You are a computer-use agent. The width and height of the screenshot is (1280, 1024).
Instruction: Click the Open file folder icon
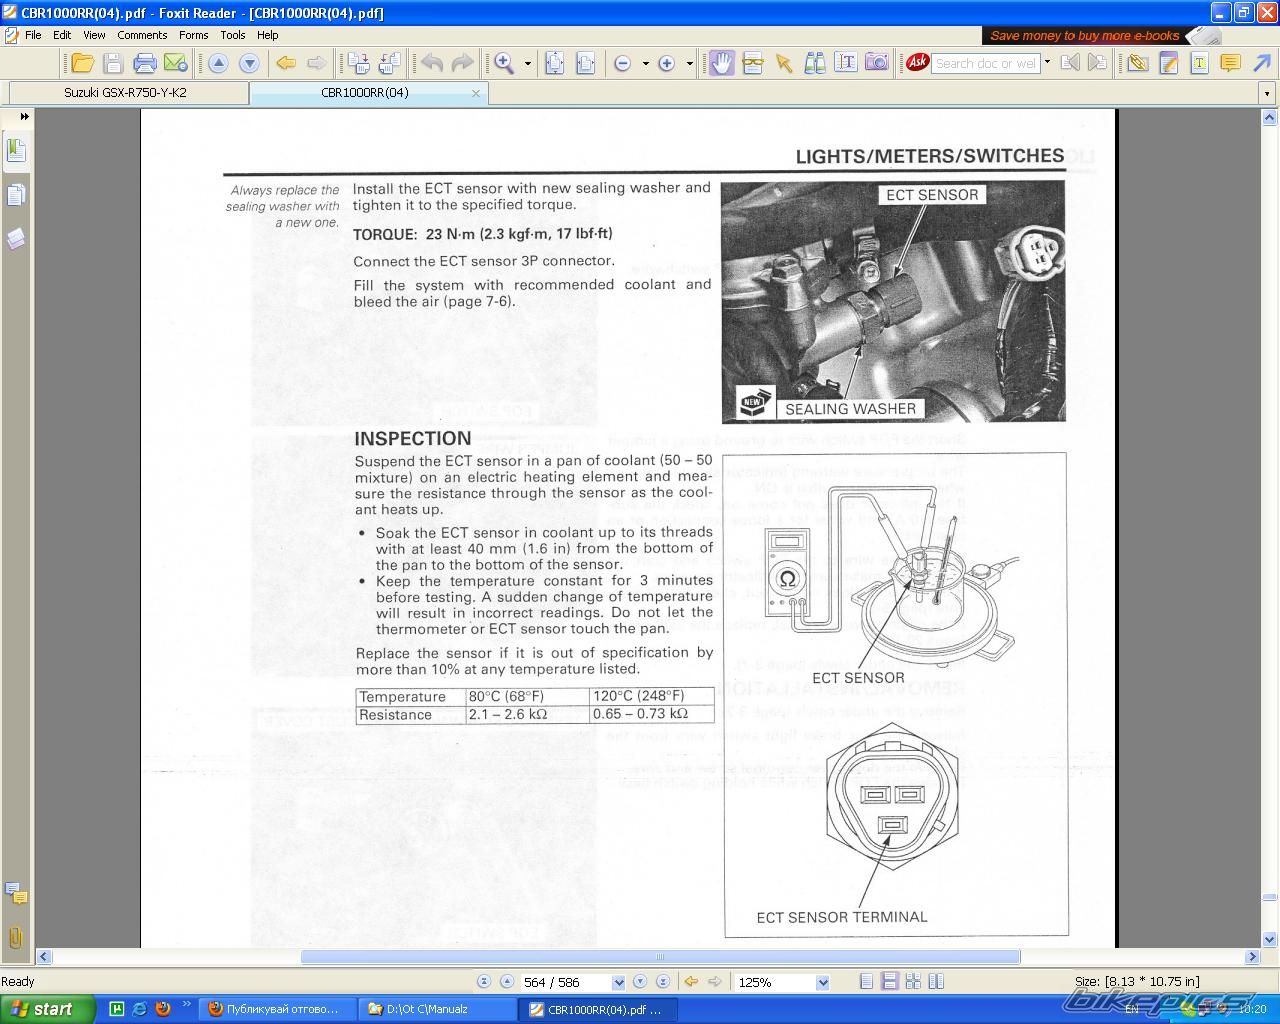point(82,63)
